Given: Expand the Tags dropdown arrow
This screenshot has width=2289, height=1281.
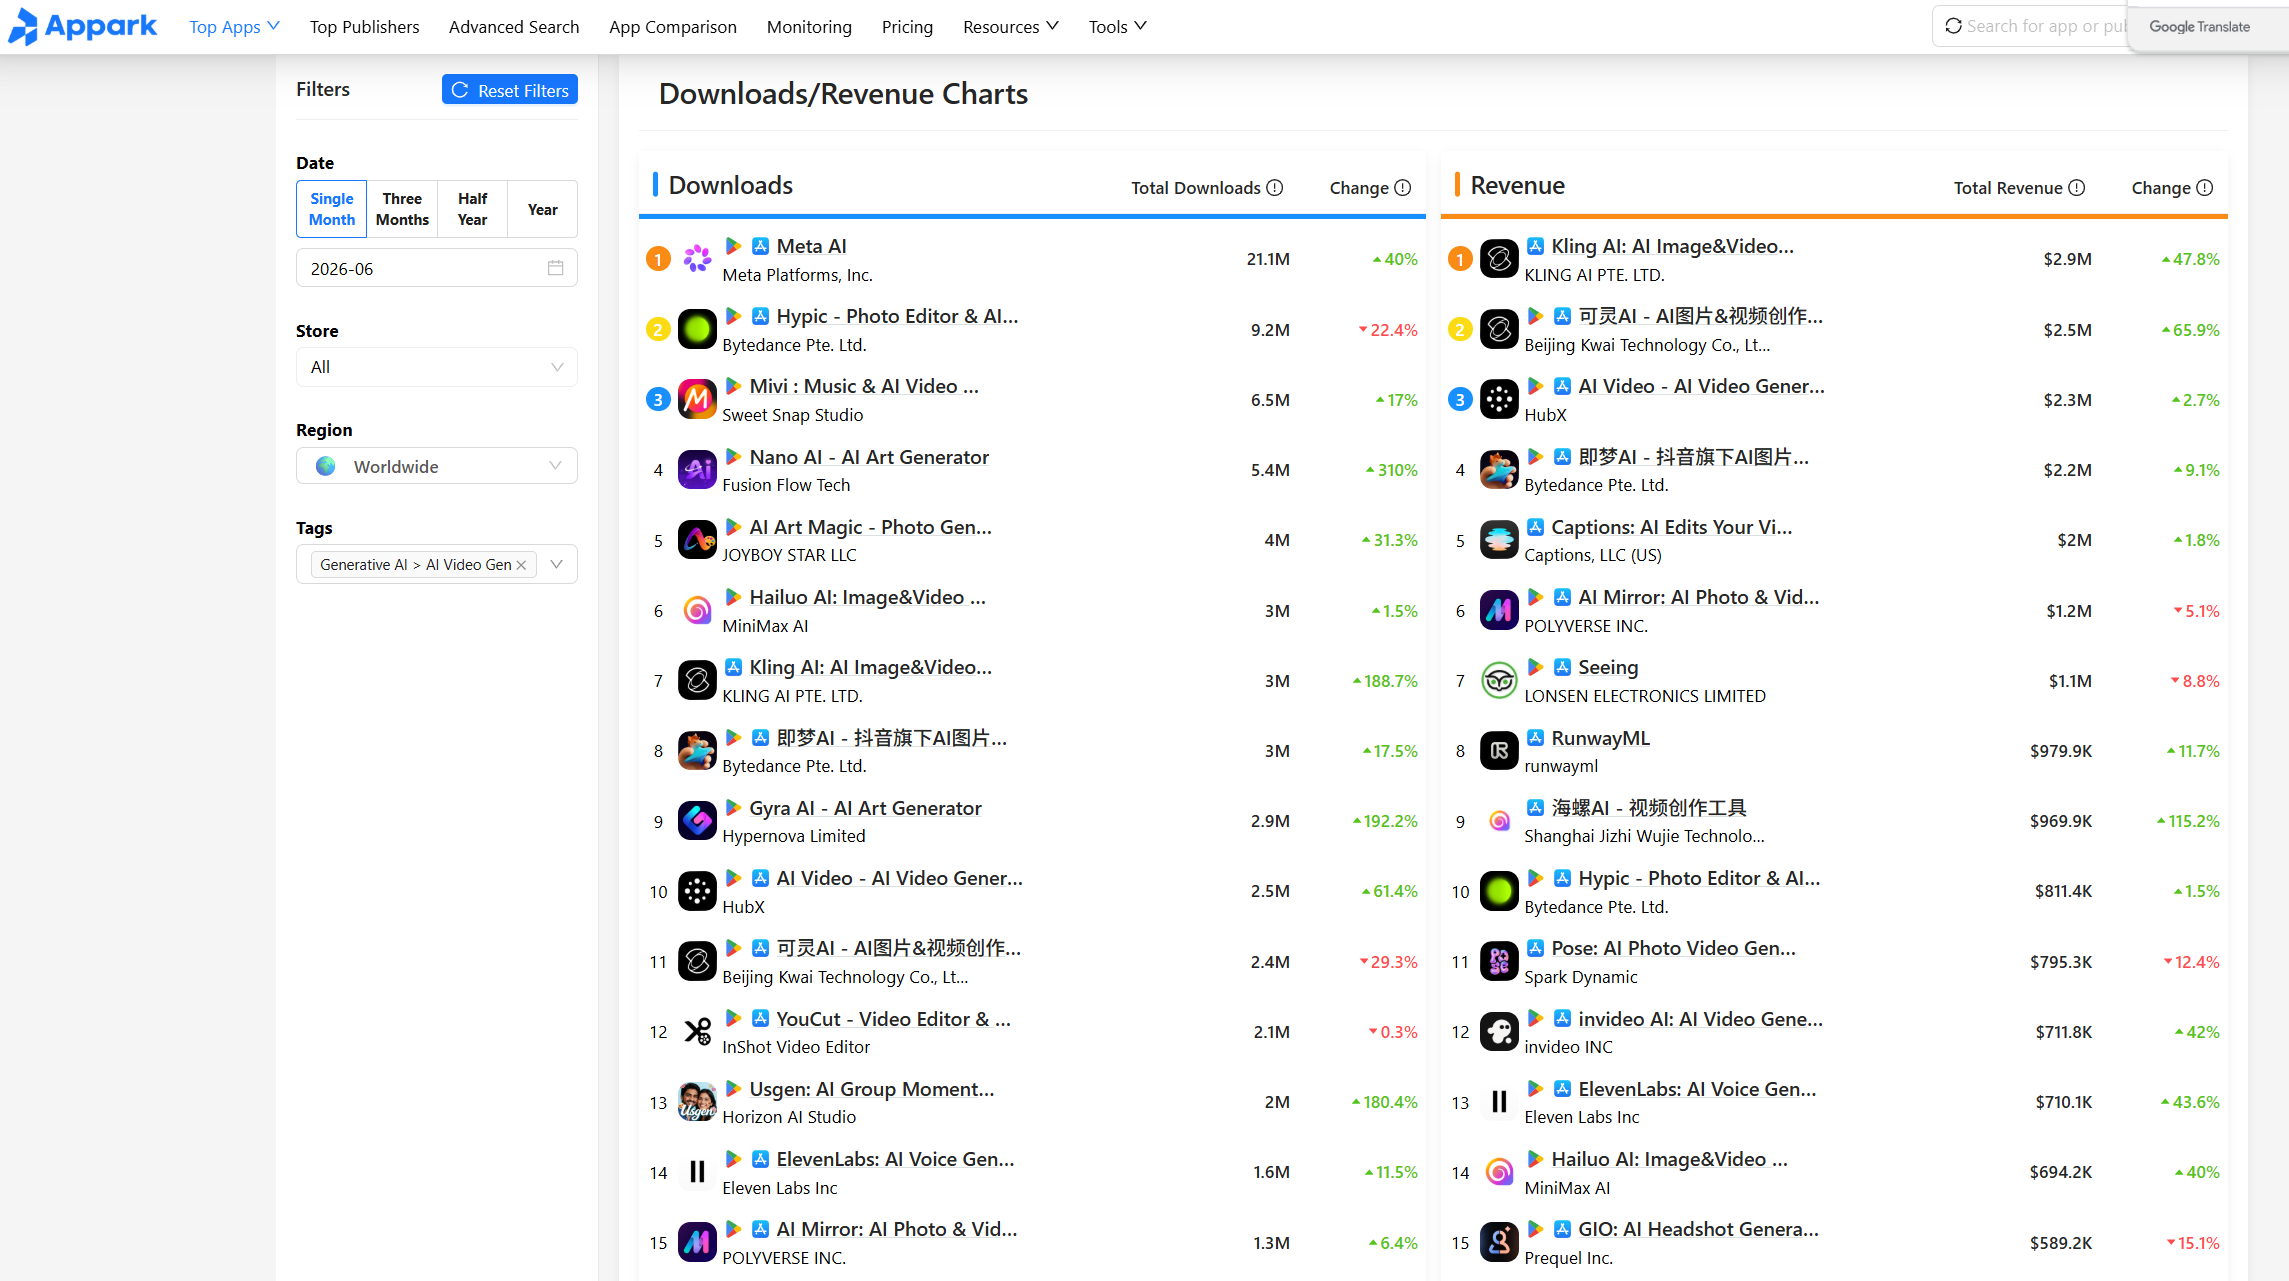Looking at the screenshot, I should pos(557,564).
